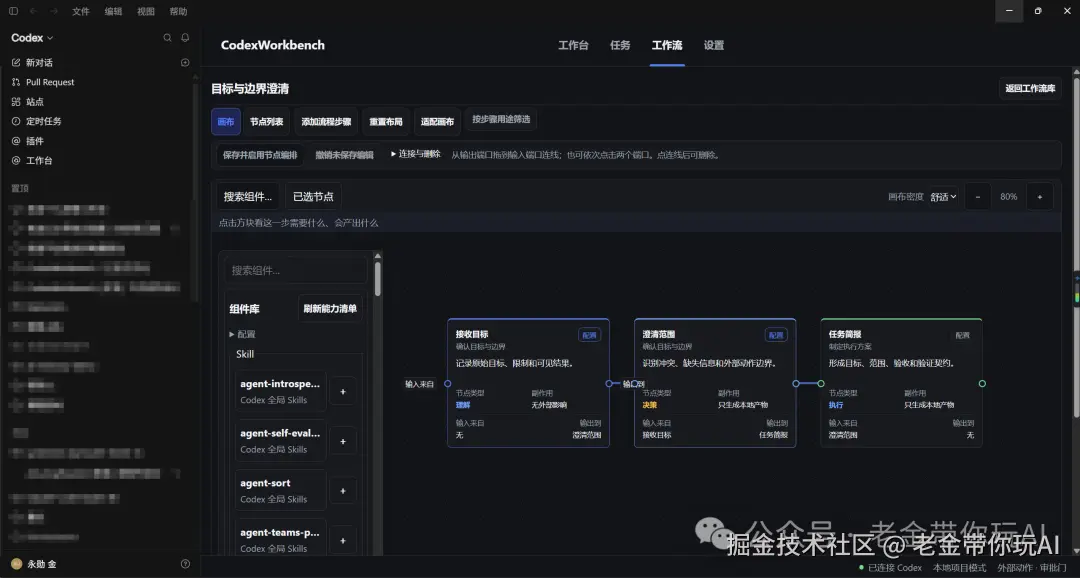Screen dimensions: 1080x578
Task: Toggle the sidebar panel icon
Action: (13, 11)
